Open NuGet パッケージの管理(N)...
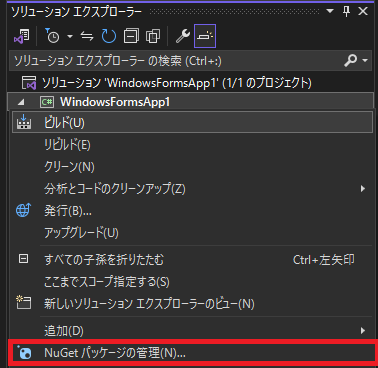This screenshot has height=368, width=378. click(x=192, y=353)
